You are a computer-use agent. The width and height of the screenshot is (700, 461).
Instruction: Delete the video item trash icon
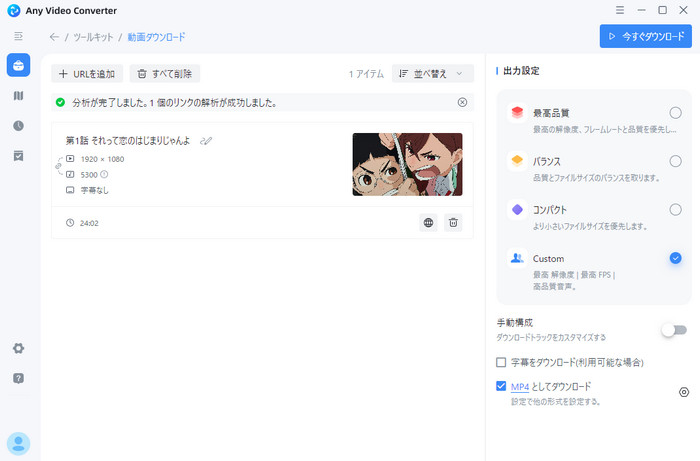coord(453,223)
